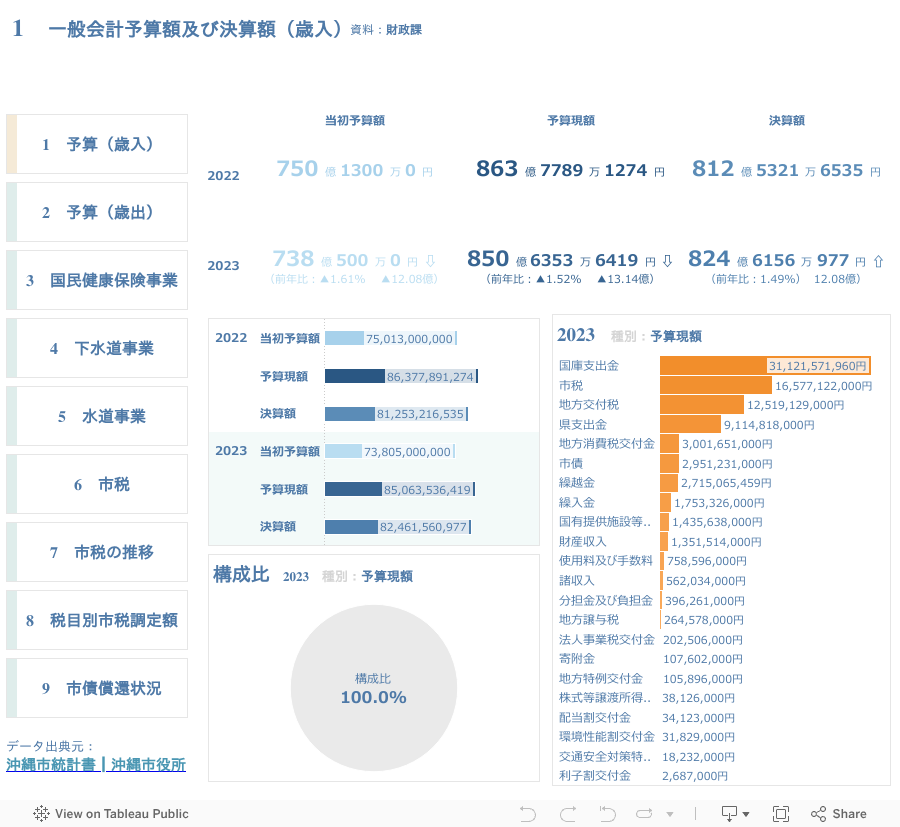Click the Revert (reset view) icon

[607, 813]
